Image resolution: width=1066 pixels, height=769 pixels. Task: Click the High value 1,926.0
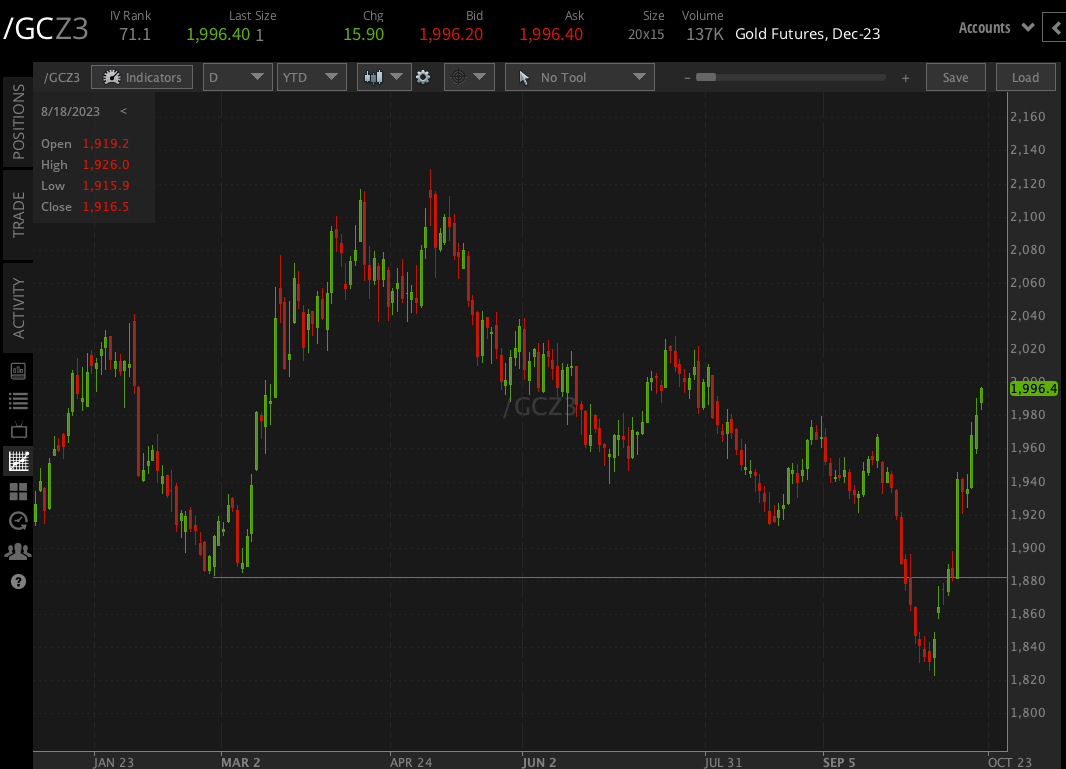106,165
